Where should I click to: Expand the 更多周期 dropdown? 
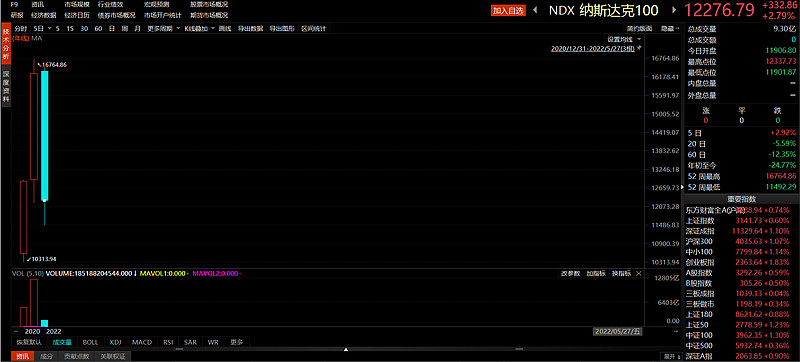[163, 29]
